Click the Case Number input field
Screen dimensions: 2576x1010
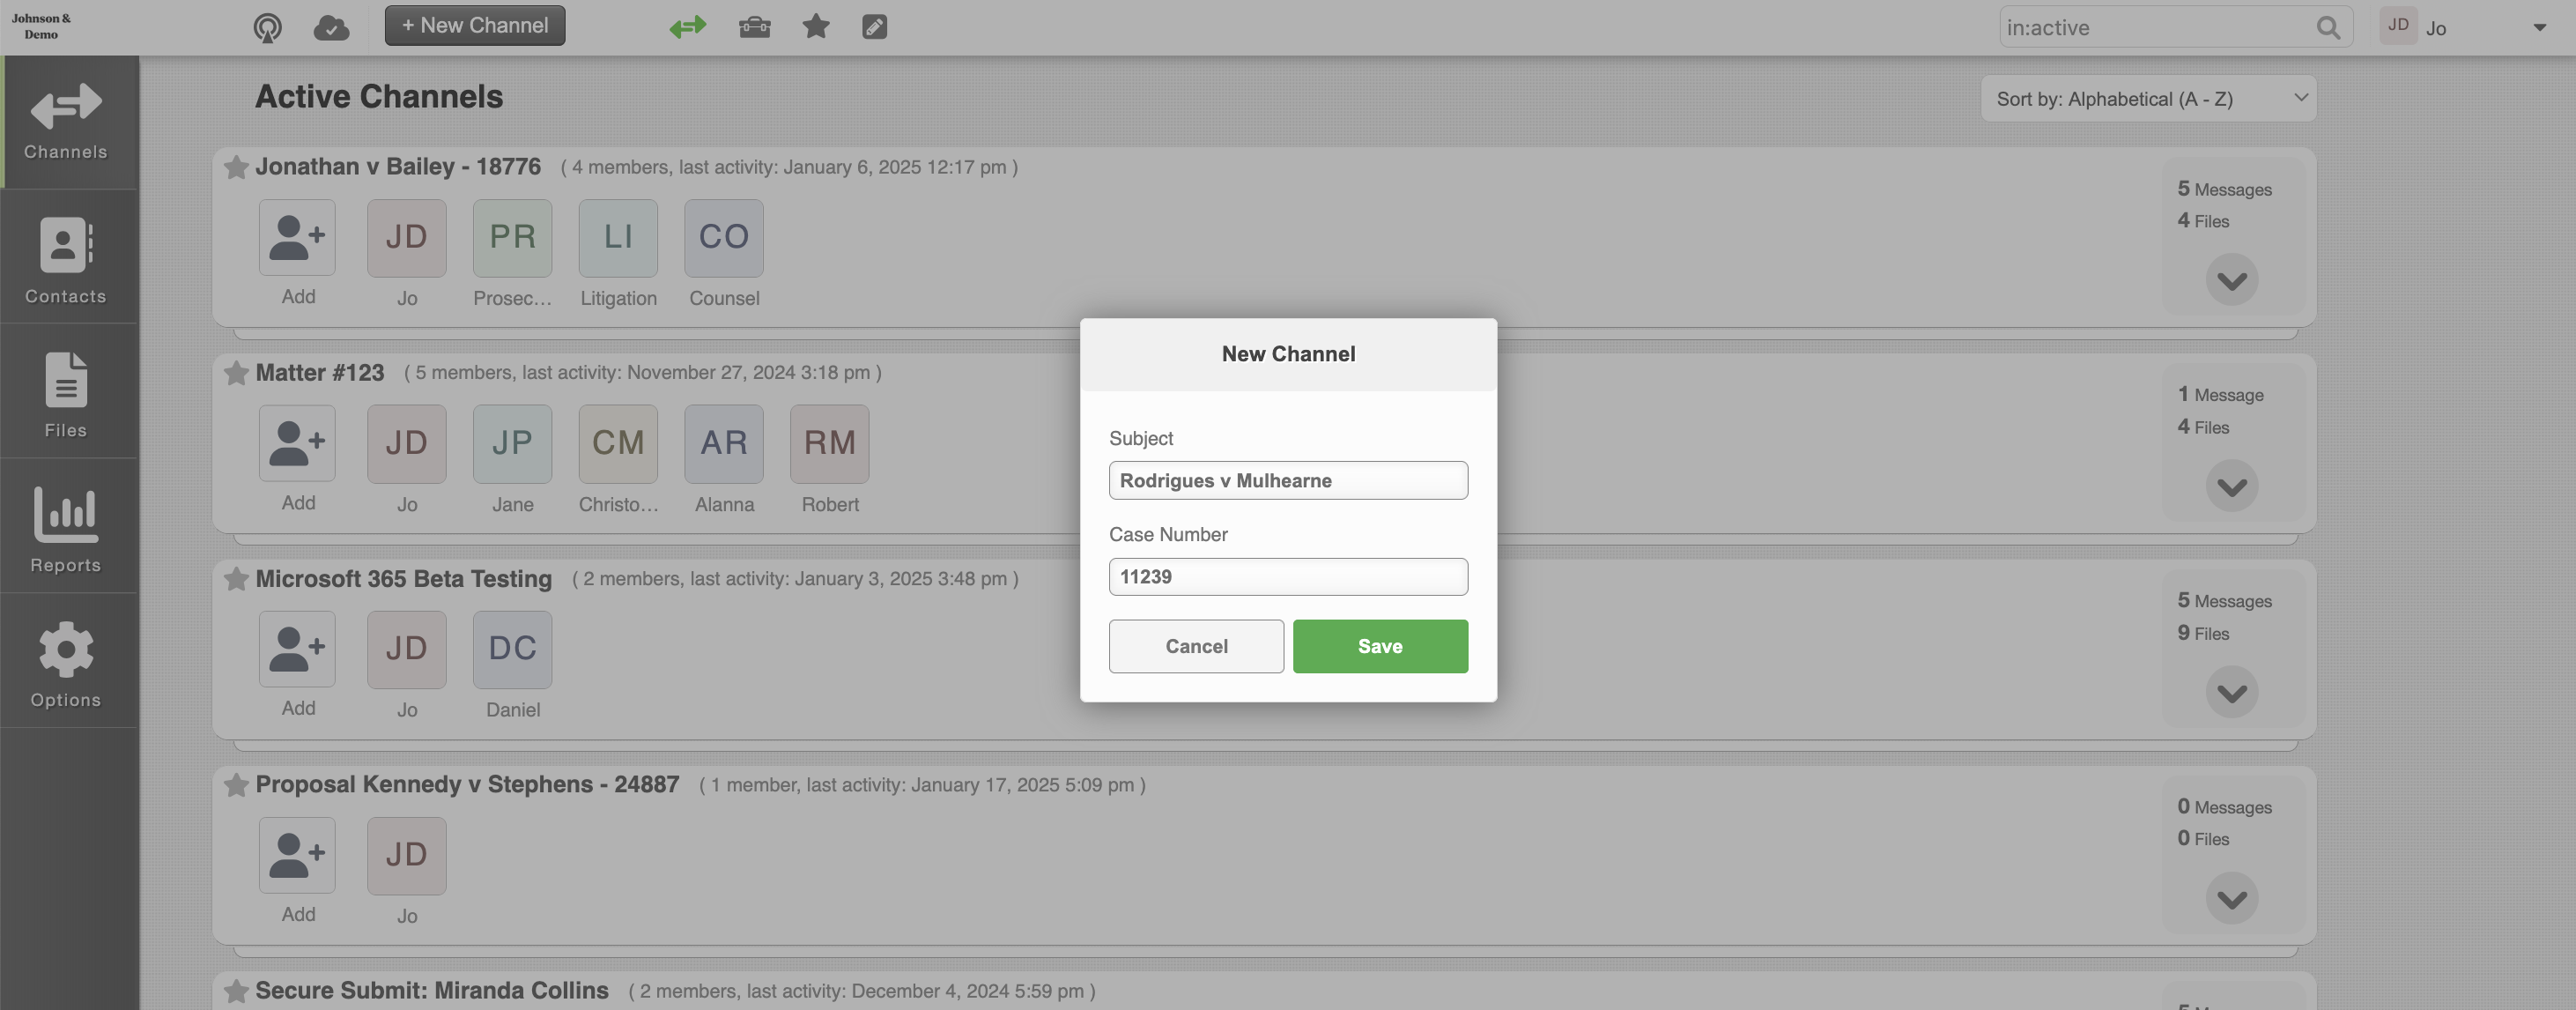coord(1288,577)
